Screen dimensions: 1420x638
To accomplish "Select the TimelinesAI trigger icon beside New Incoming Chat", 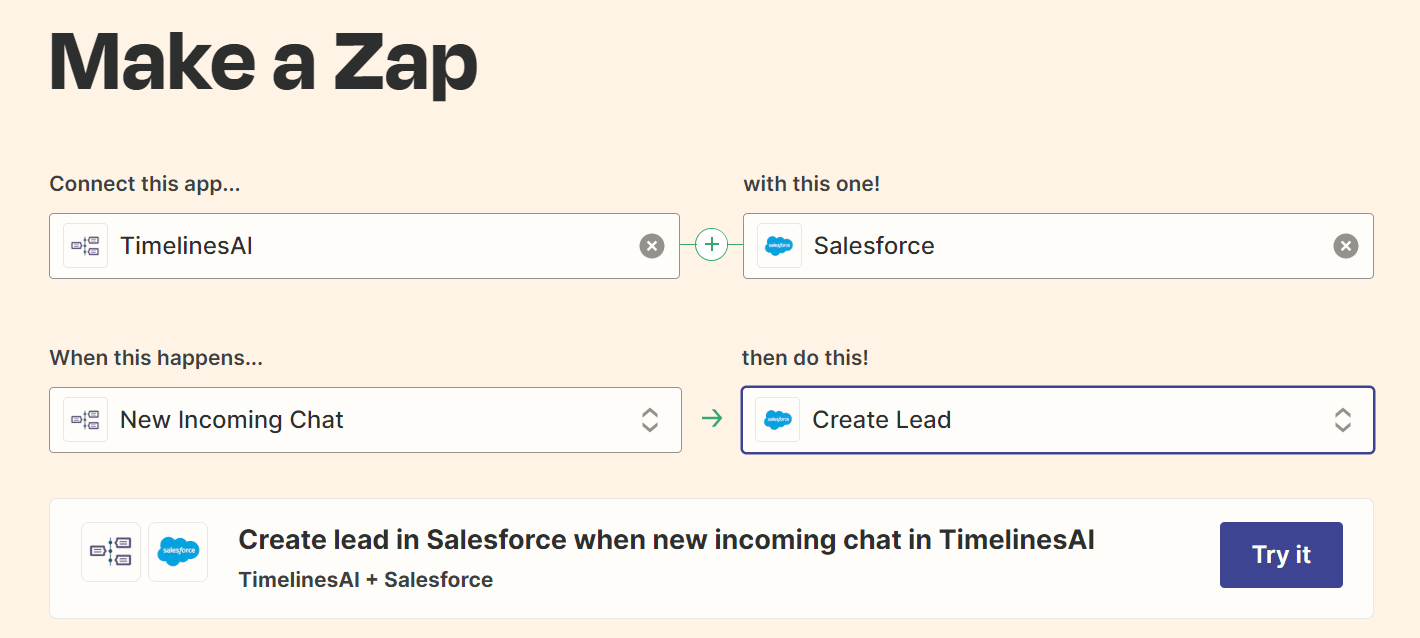I will (85, 419).
